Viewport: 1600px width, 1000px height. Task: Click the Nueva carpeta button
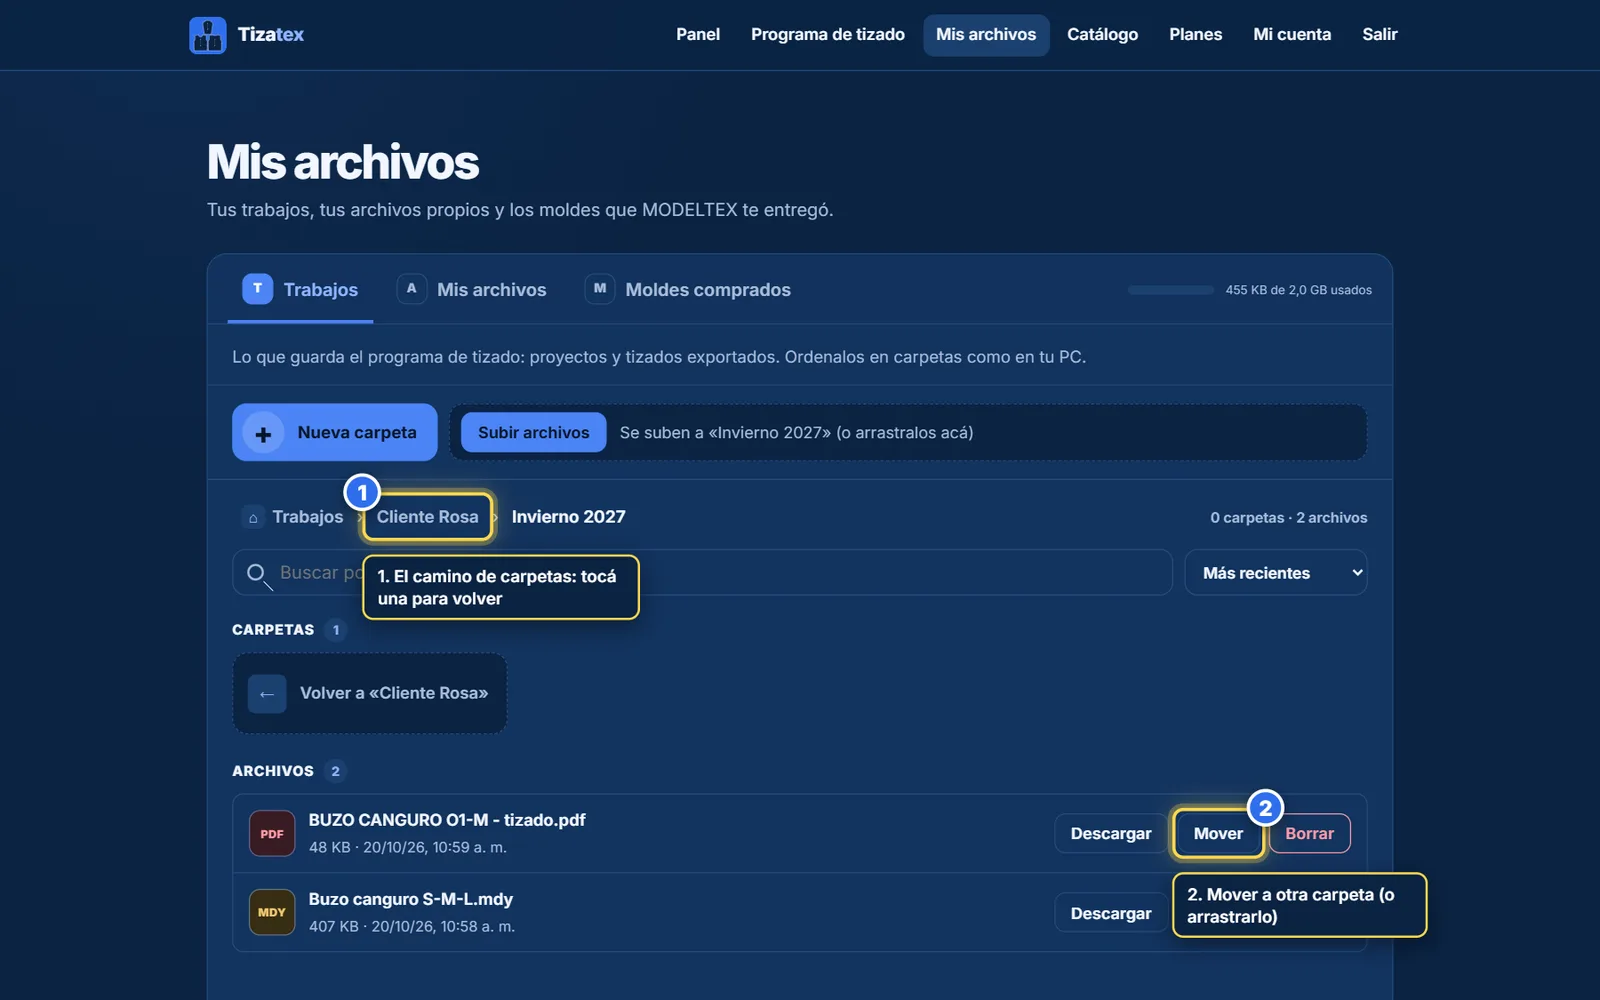(x=335, y=433)
